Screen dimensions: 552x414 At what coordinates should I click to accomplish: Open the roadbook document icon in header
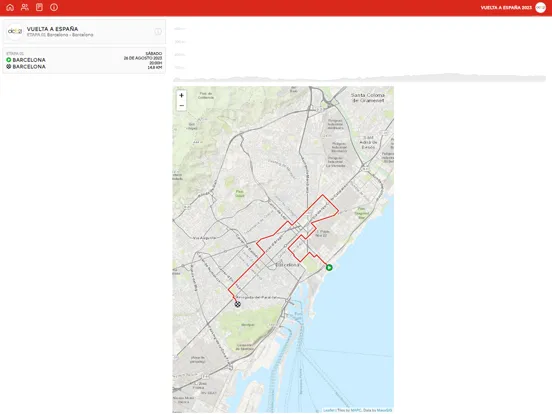pos(39,7)
